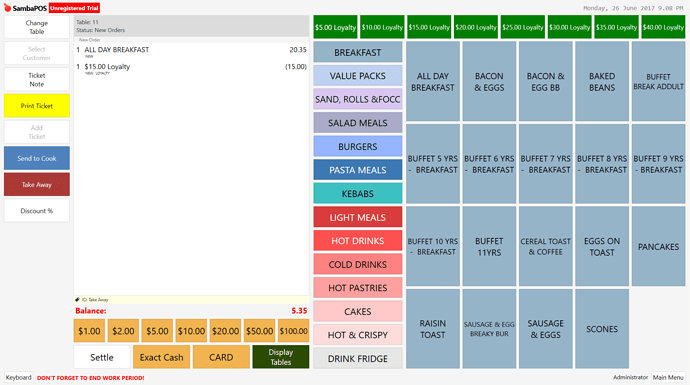690x385 pixels.
Task: Click the yellow Print Ticket button
Action: coord(37,106)
